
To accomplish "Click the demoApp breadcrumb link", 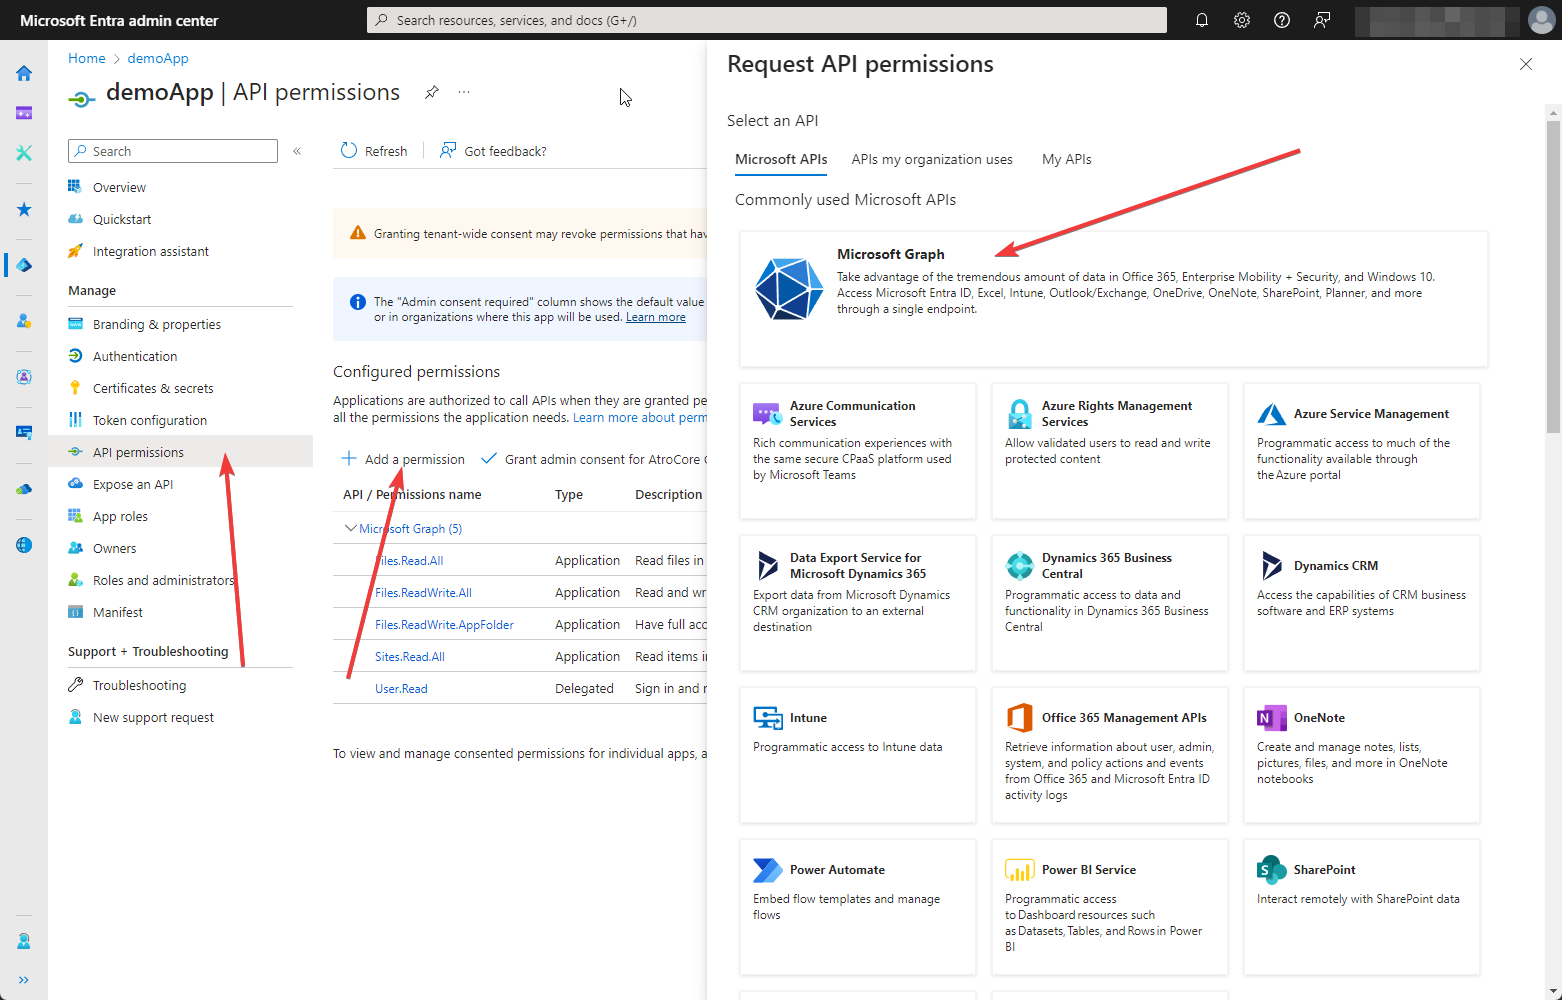I will 157,57.
